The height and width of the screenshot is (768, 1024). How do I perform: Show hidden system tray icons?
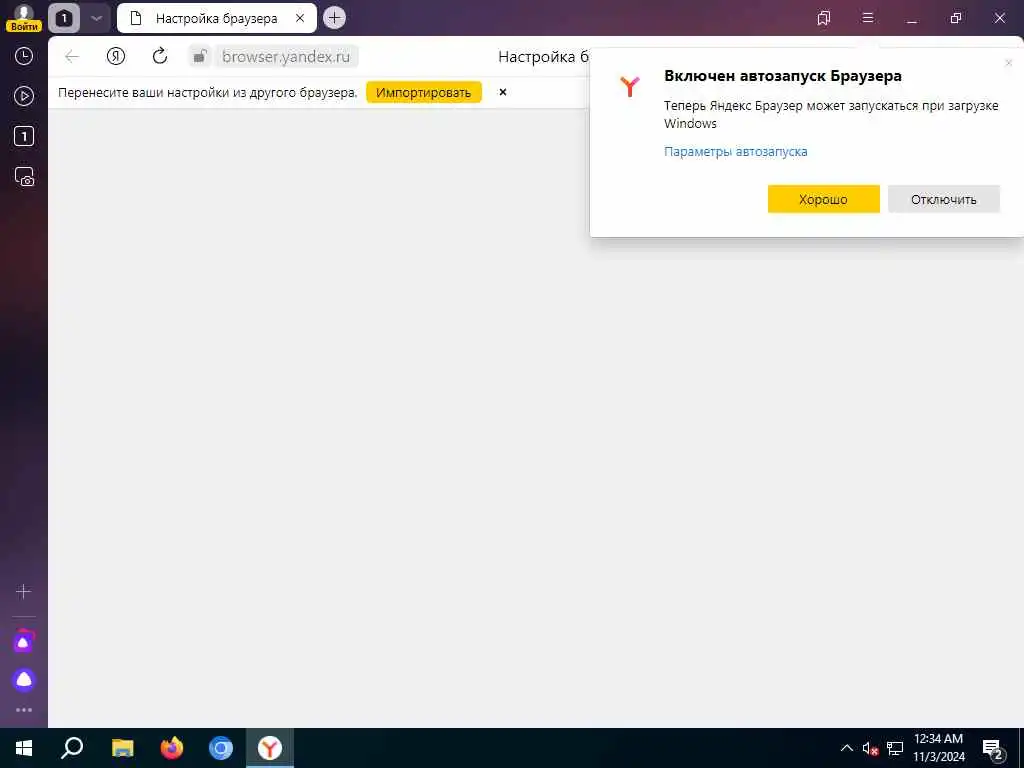846,748
